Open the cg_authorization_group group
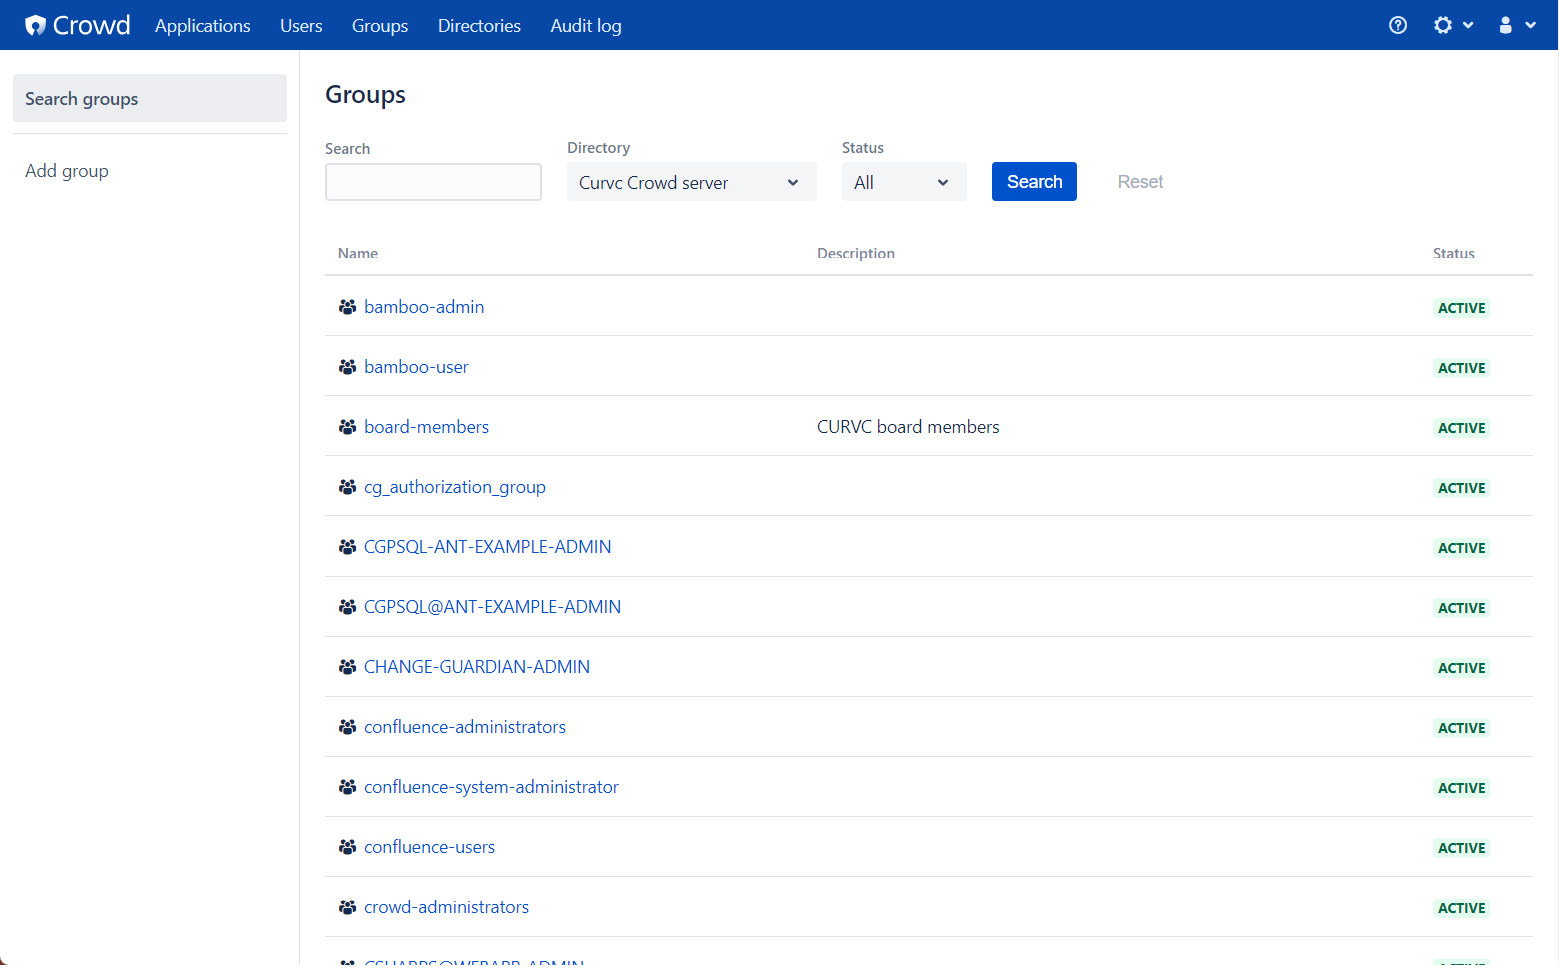The height and width of the screenshot is (971, 1559). tap(455, 487)
